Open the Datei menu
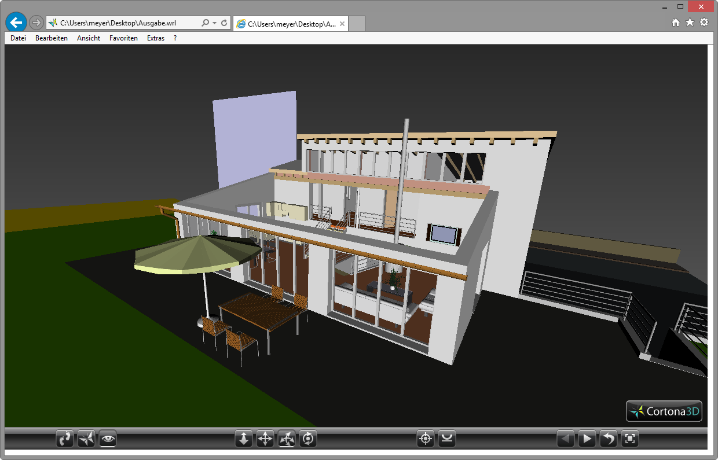 [18, 38]
